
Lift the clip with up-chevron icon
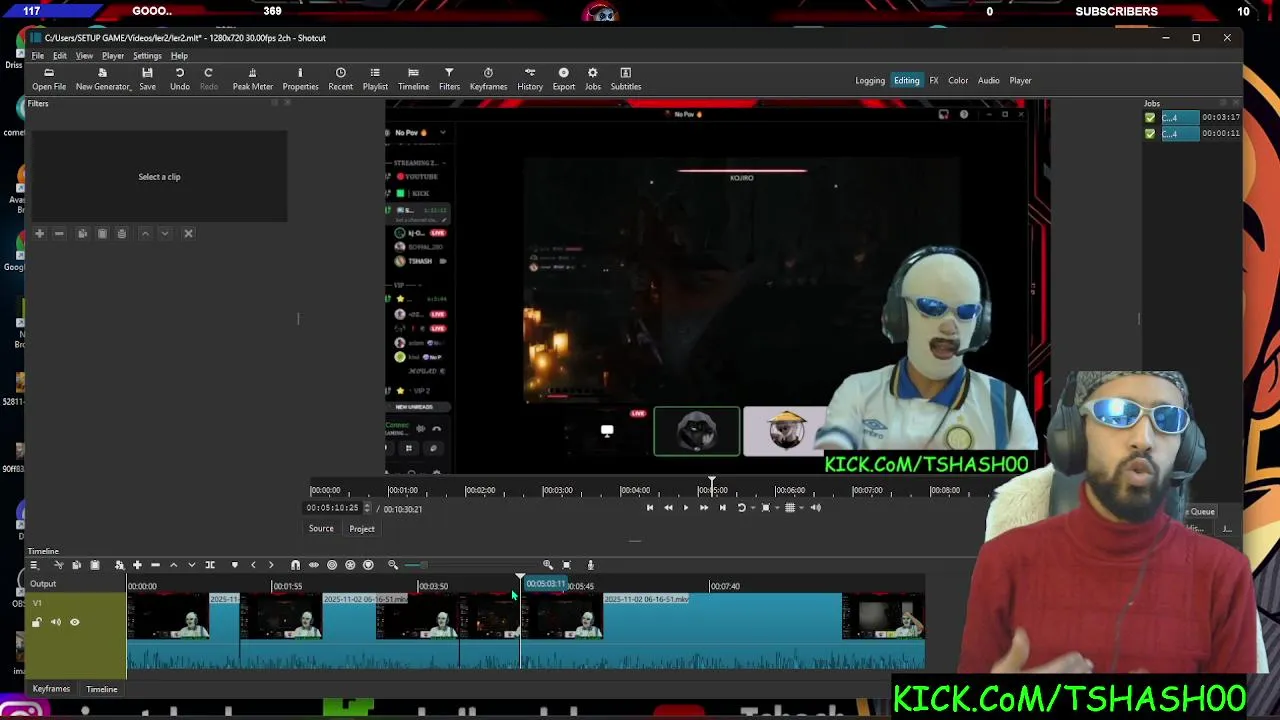tap(173, 565)
